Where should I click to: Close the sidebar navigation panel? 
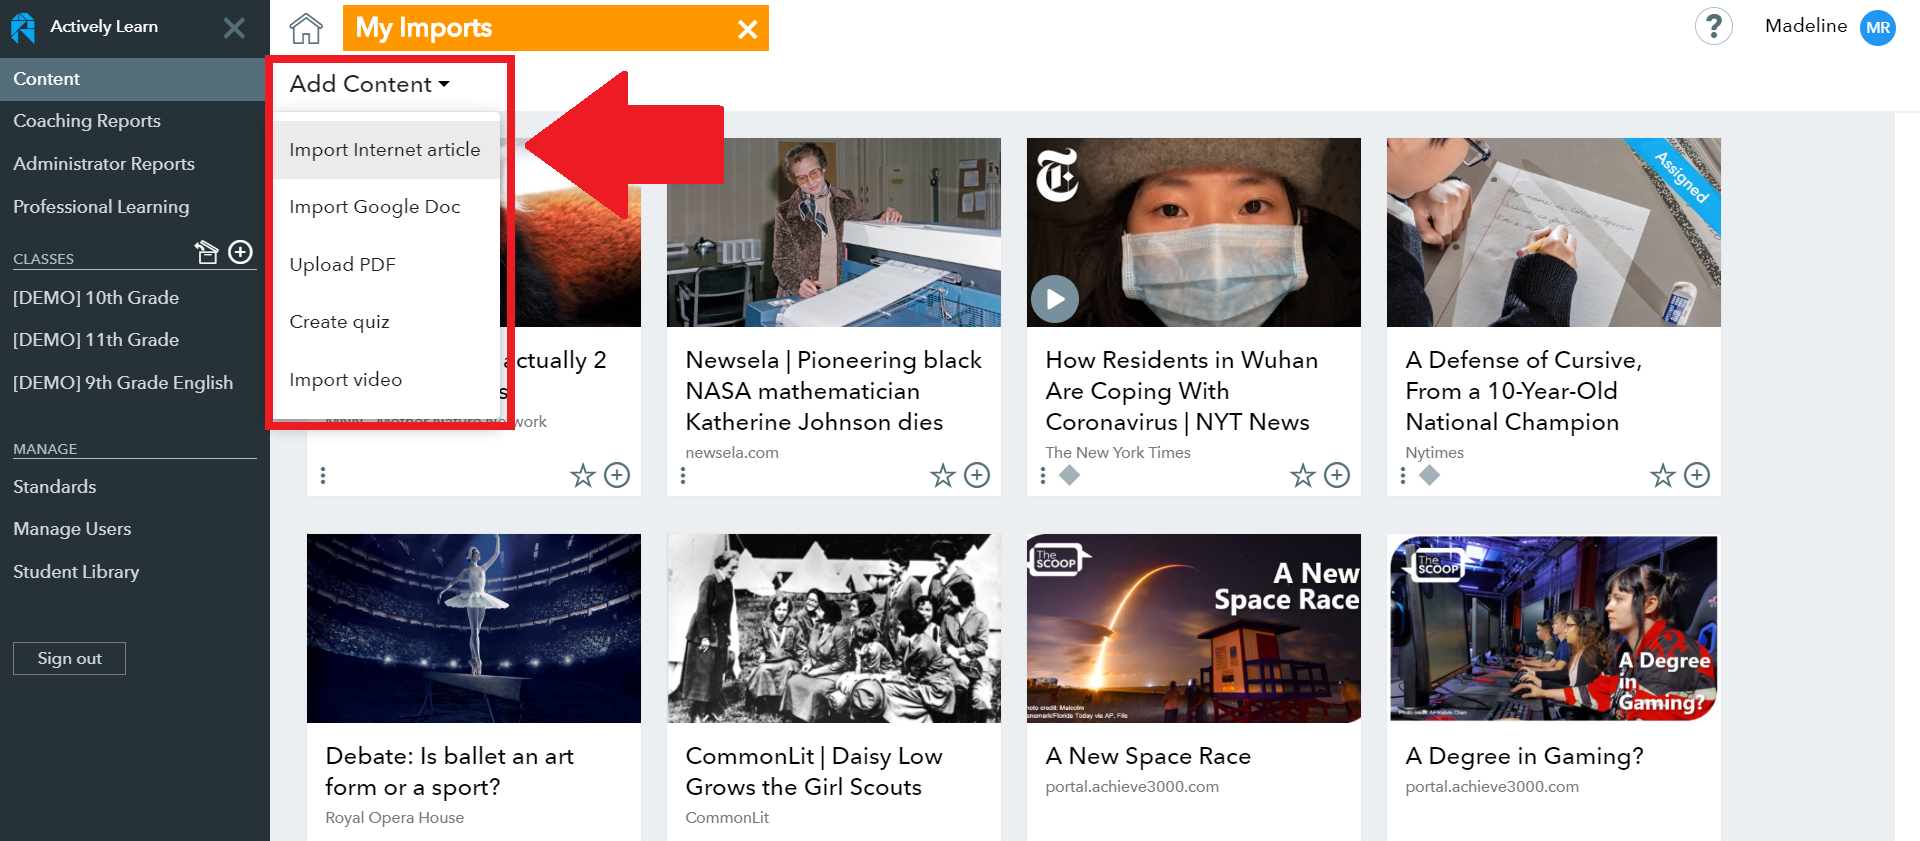[x=234, y=28]
